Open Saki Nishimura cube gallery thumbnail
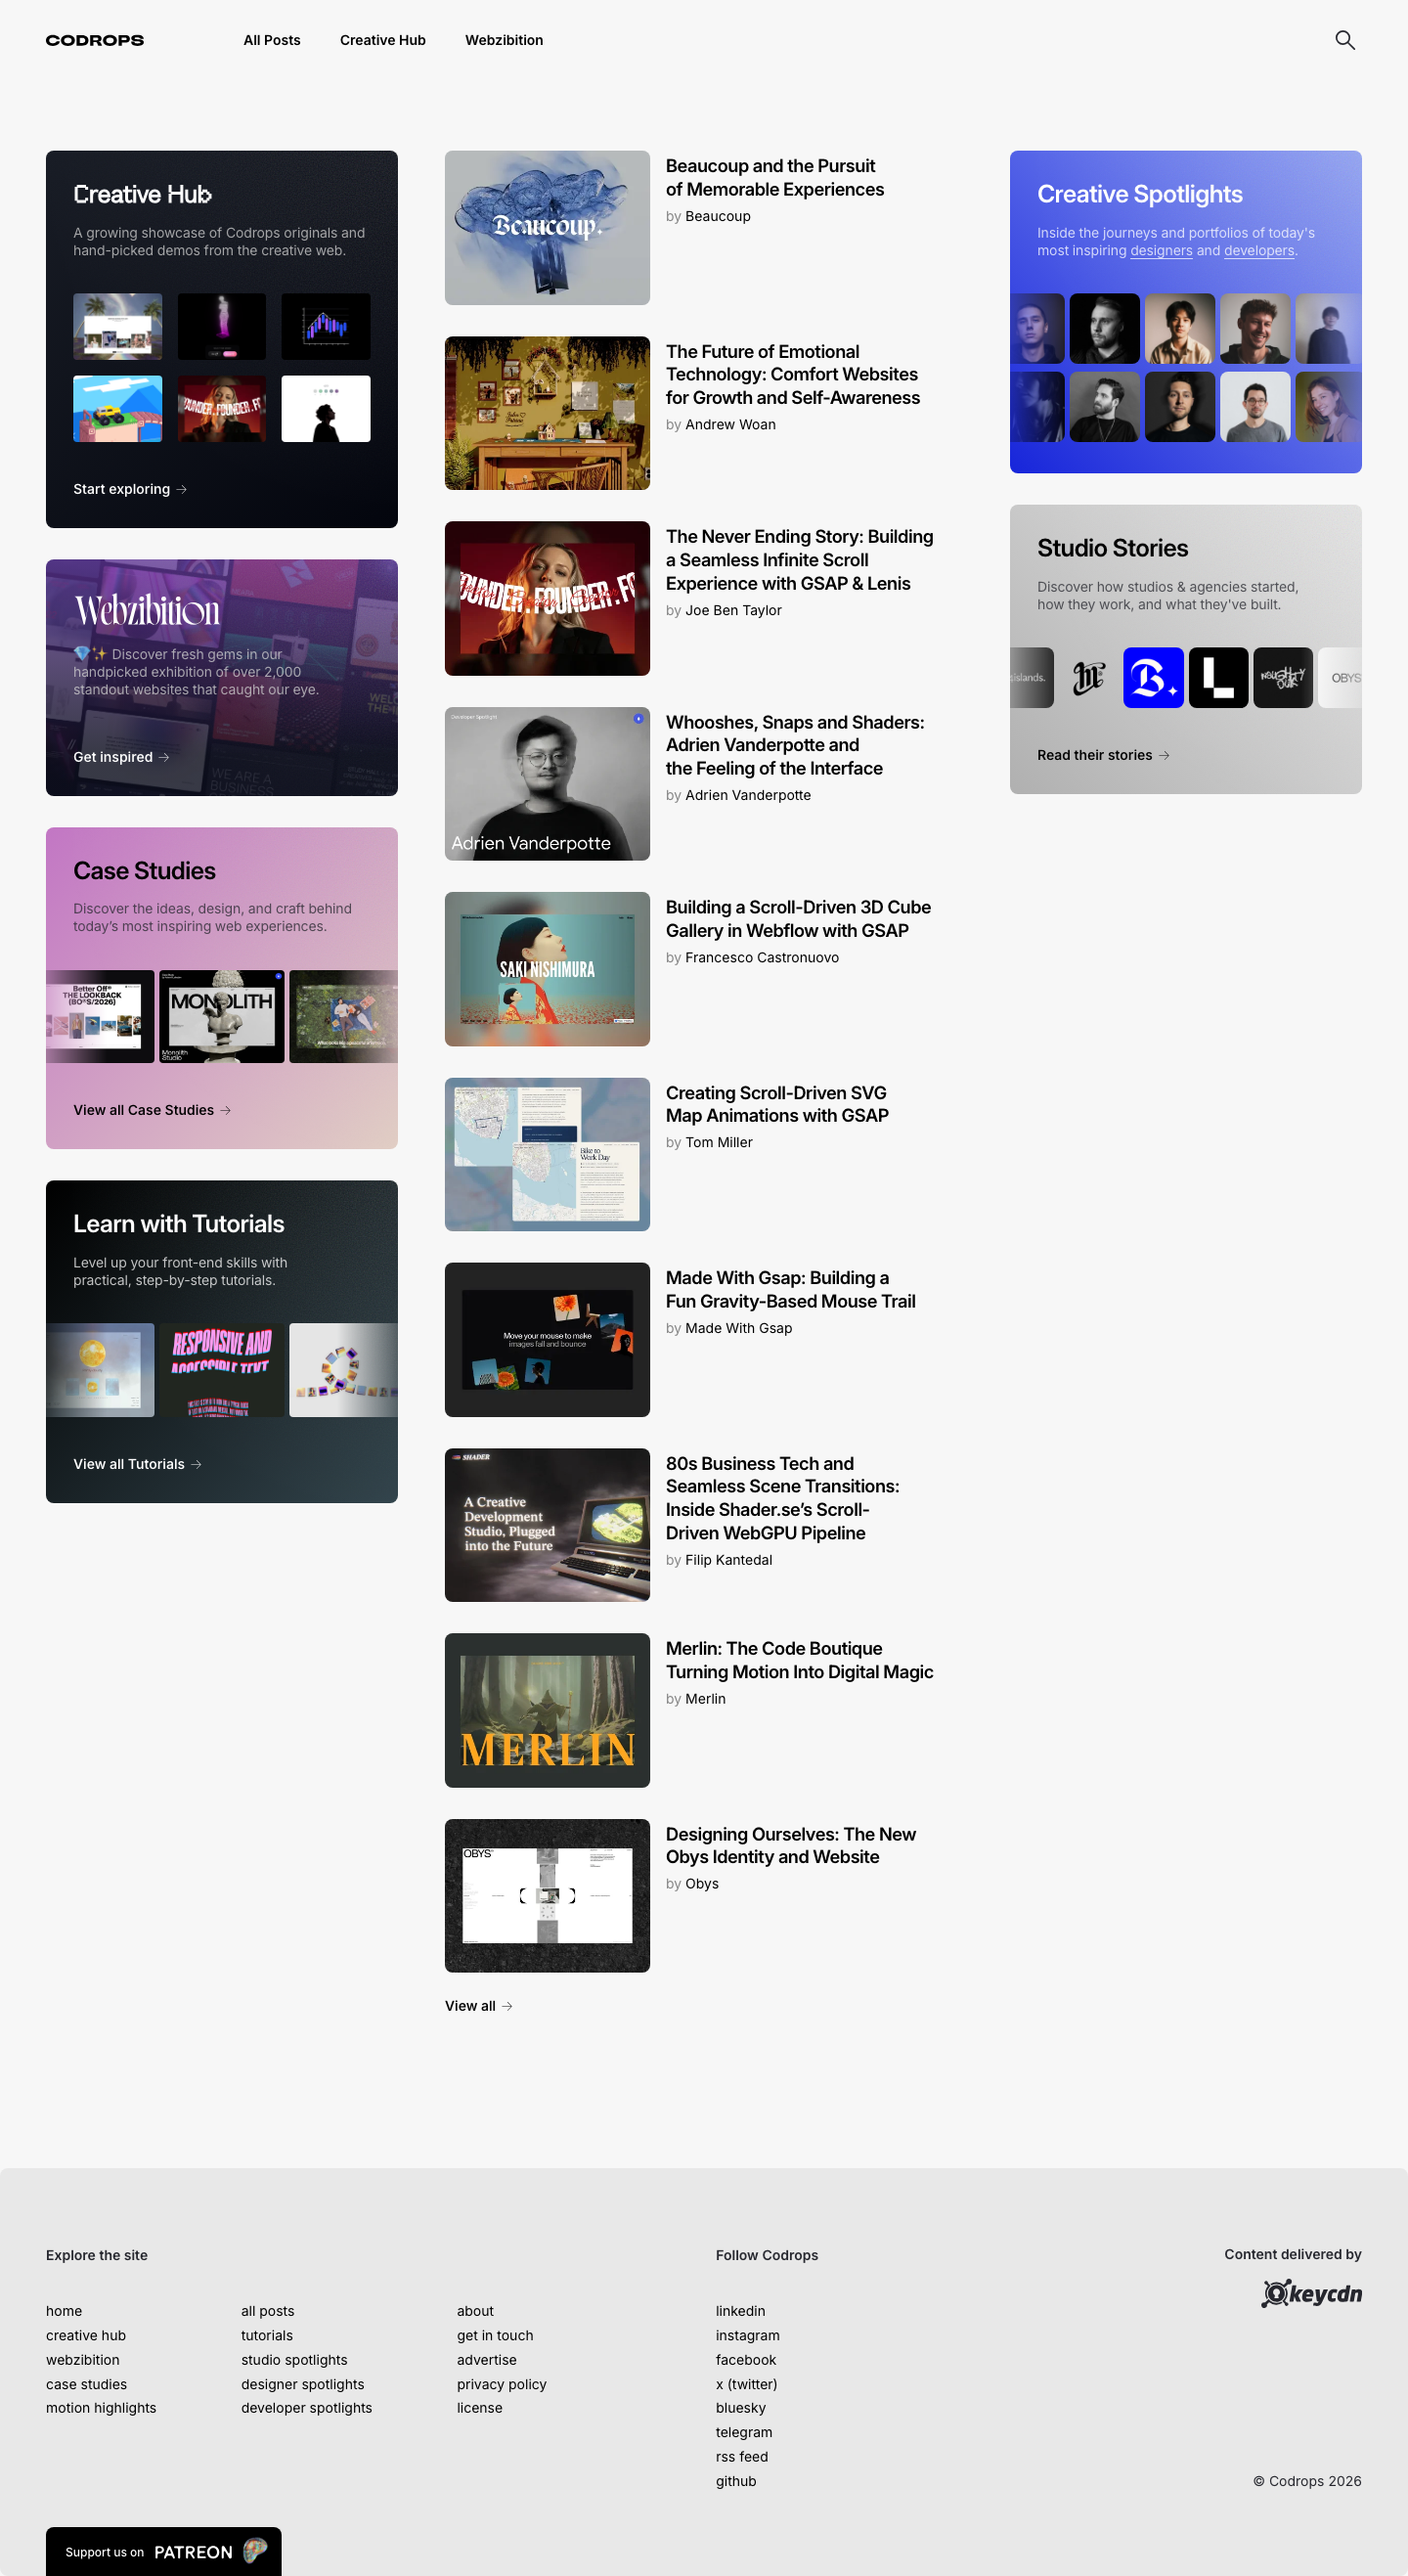This screenshot has height=2576, width=1408. [547, 969]
